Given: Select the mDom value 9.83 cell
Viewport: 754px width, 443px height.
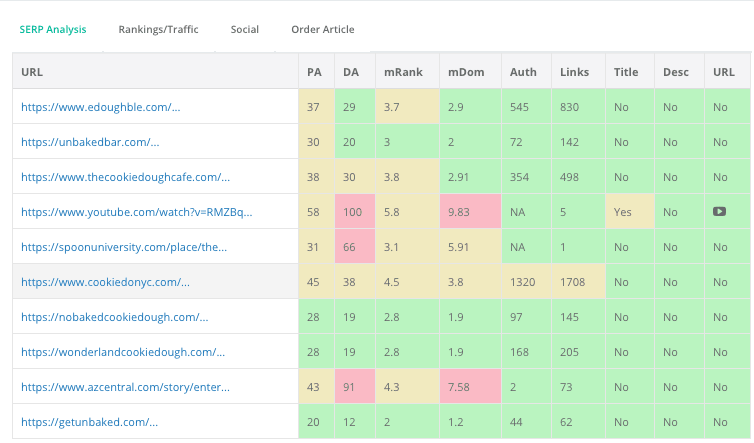Looking at the screenshot, I should point(470,212).
